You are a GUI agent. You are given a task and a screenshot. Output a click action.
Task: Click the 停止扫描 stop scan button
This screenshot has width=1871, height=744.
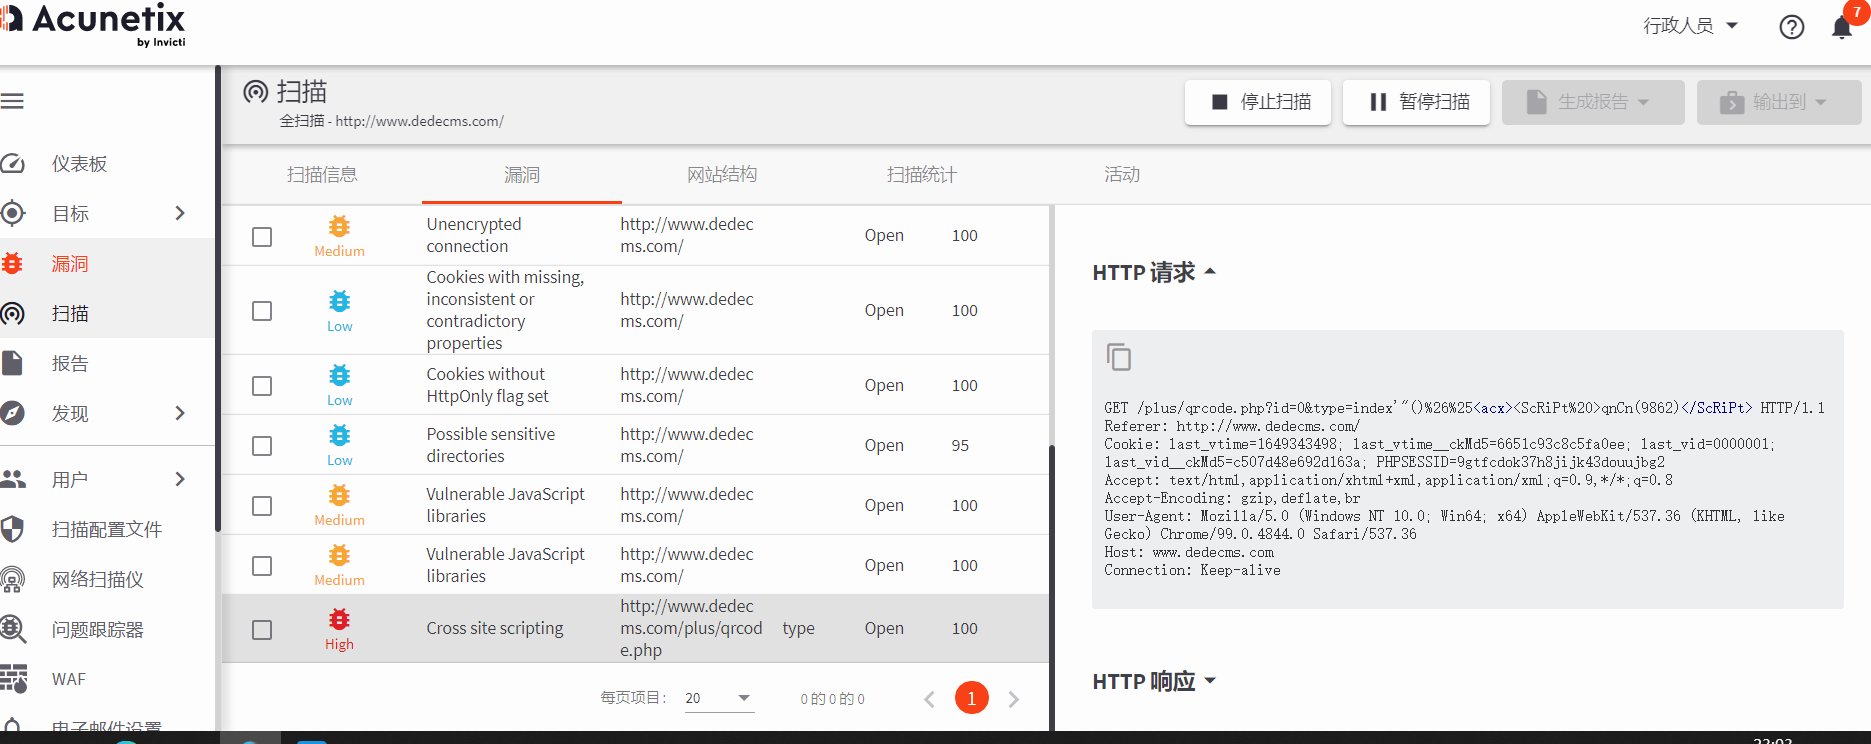tap(1258, 102)
